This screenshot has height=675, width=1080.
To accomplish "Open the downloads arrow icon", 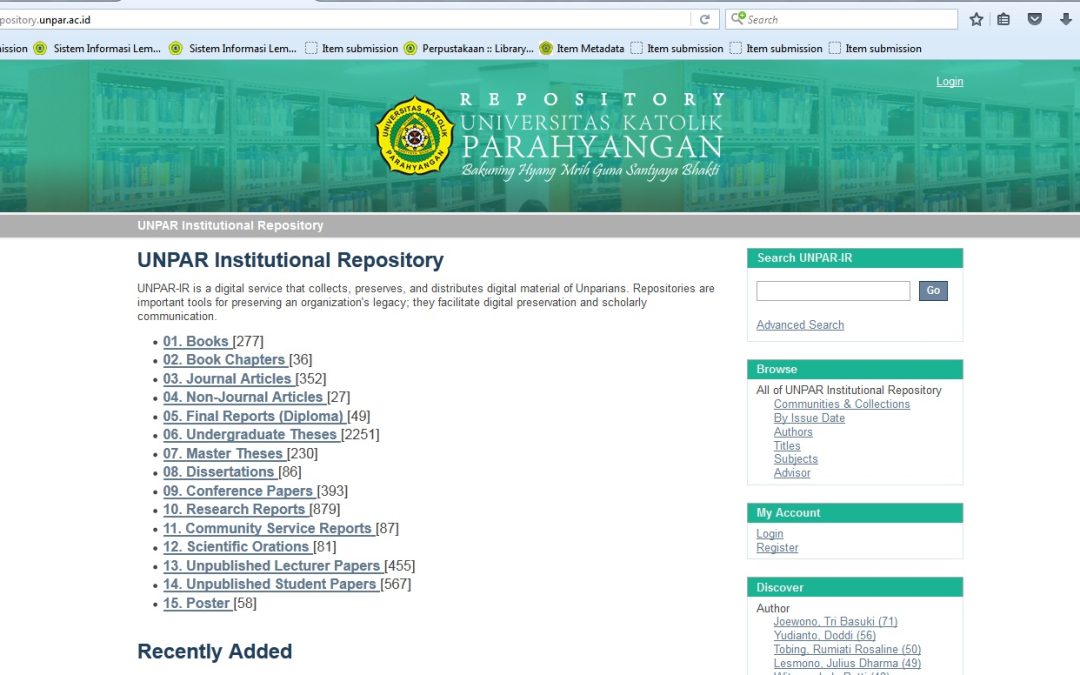I will [x=1066, y=19].
